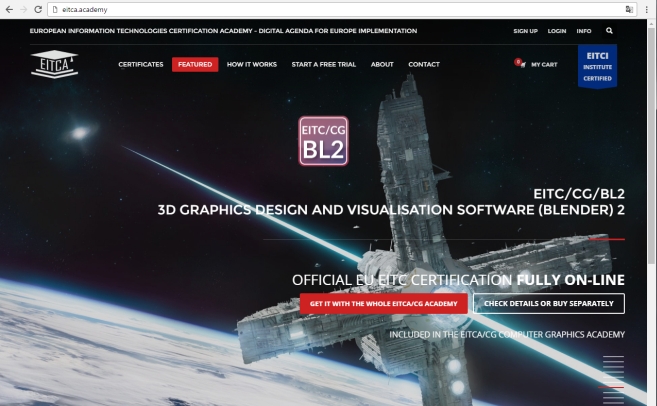Click the EITC/CG BL2 certificate badge
657x406 pixels.
click(x=323, y=141)
